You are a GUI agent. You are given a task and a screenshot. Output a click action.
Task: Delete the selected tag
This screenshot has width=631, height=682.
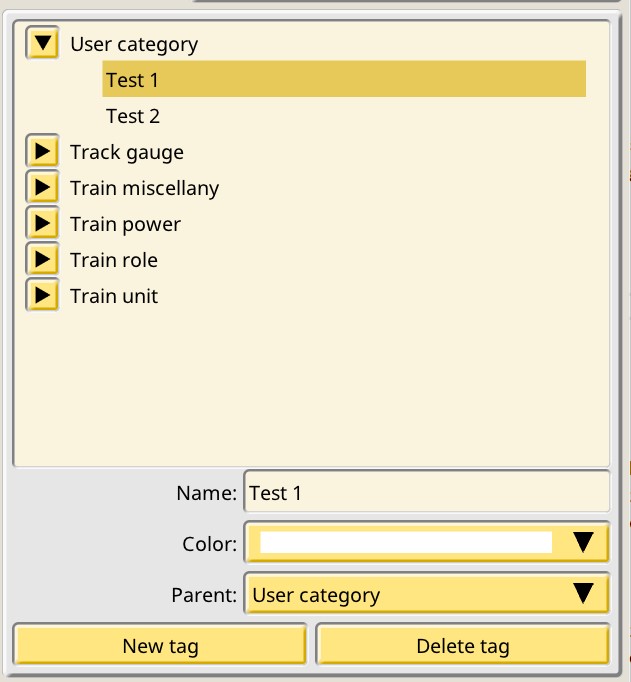point(463,645)
